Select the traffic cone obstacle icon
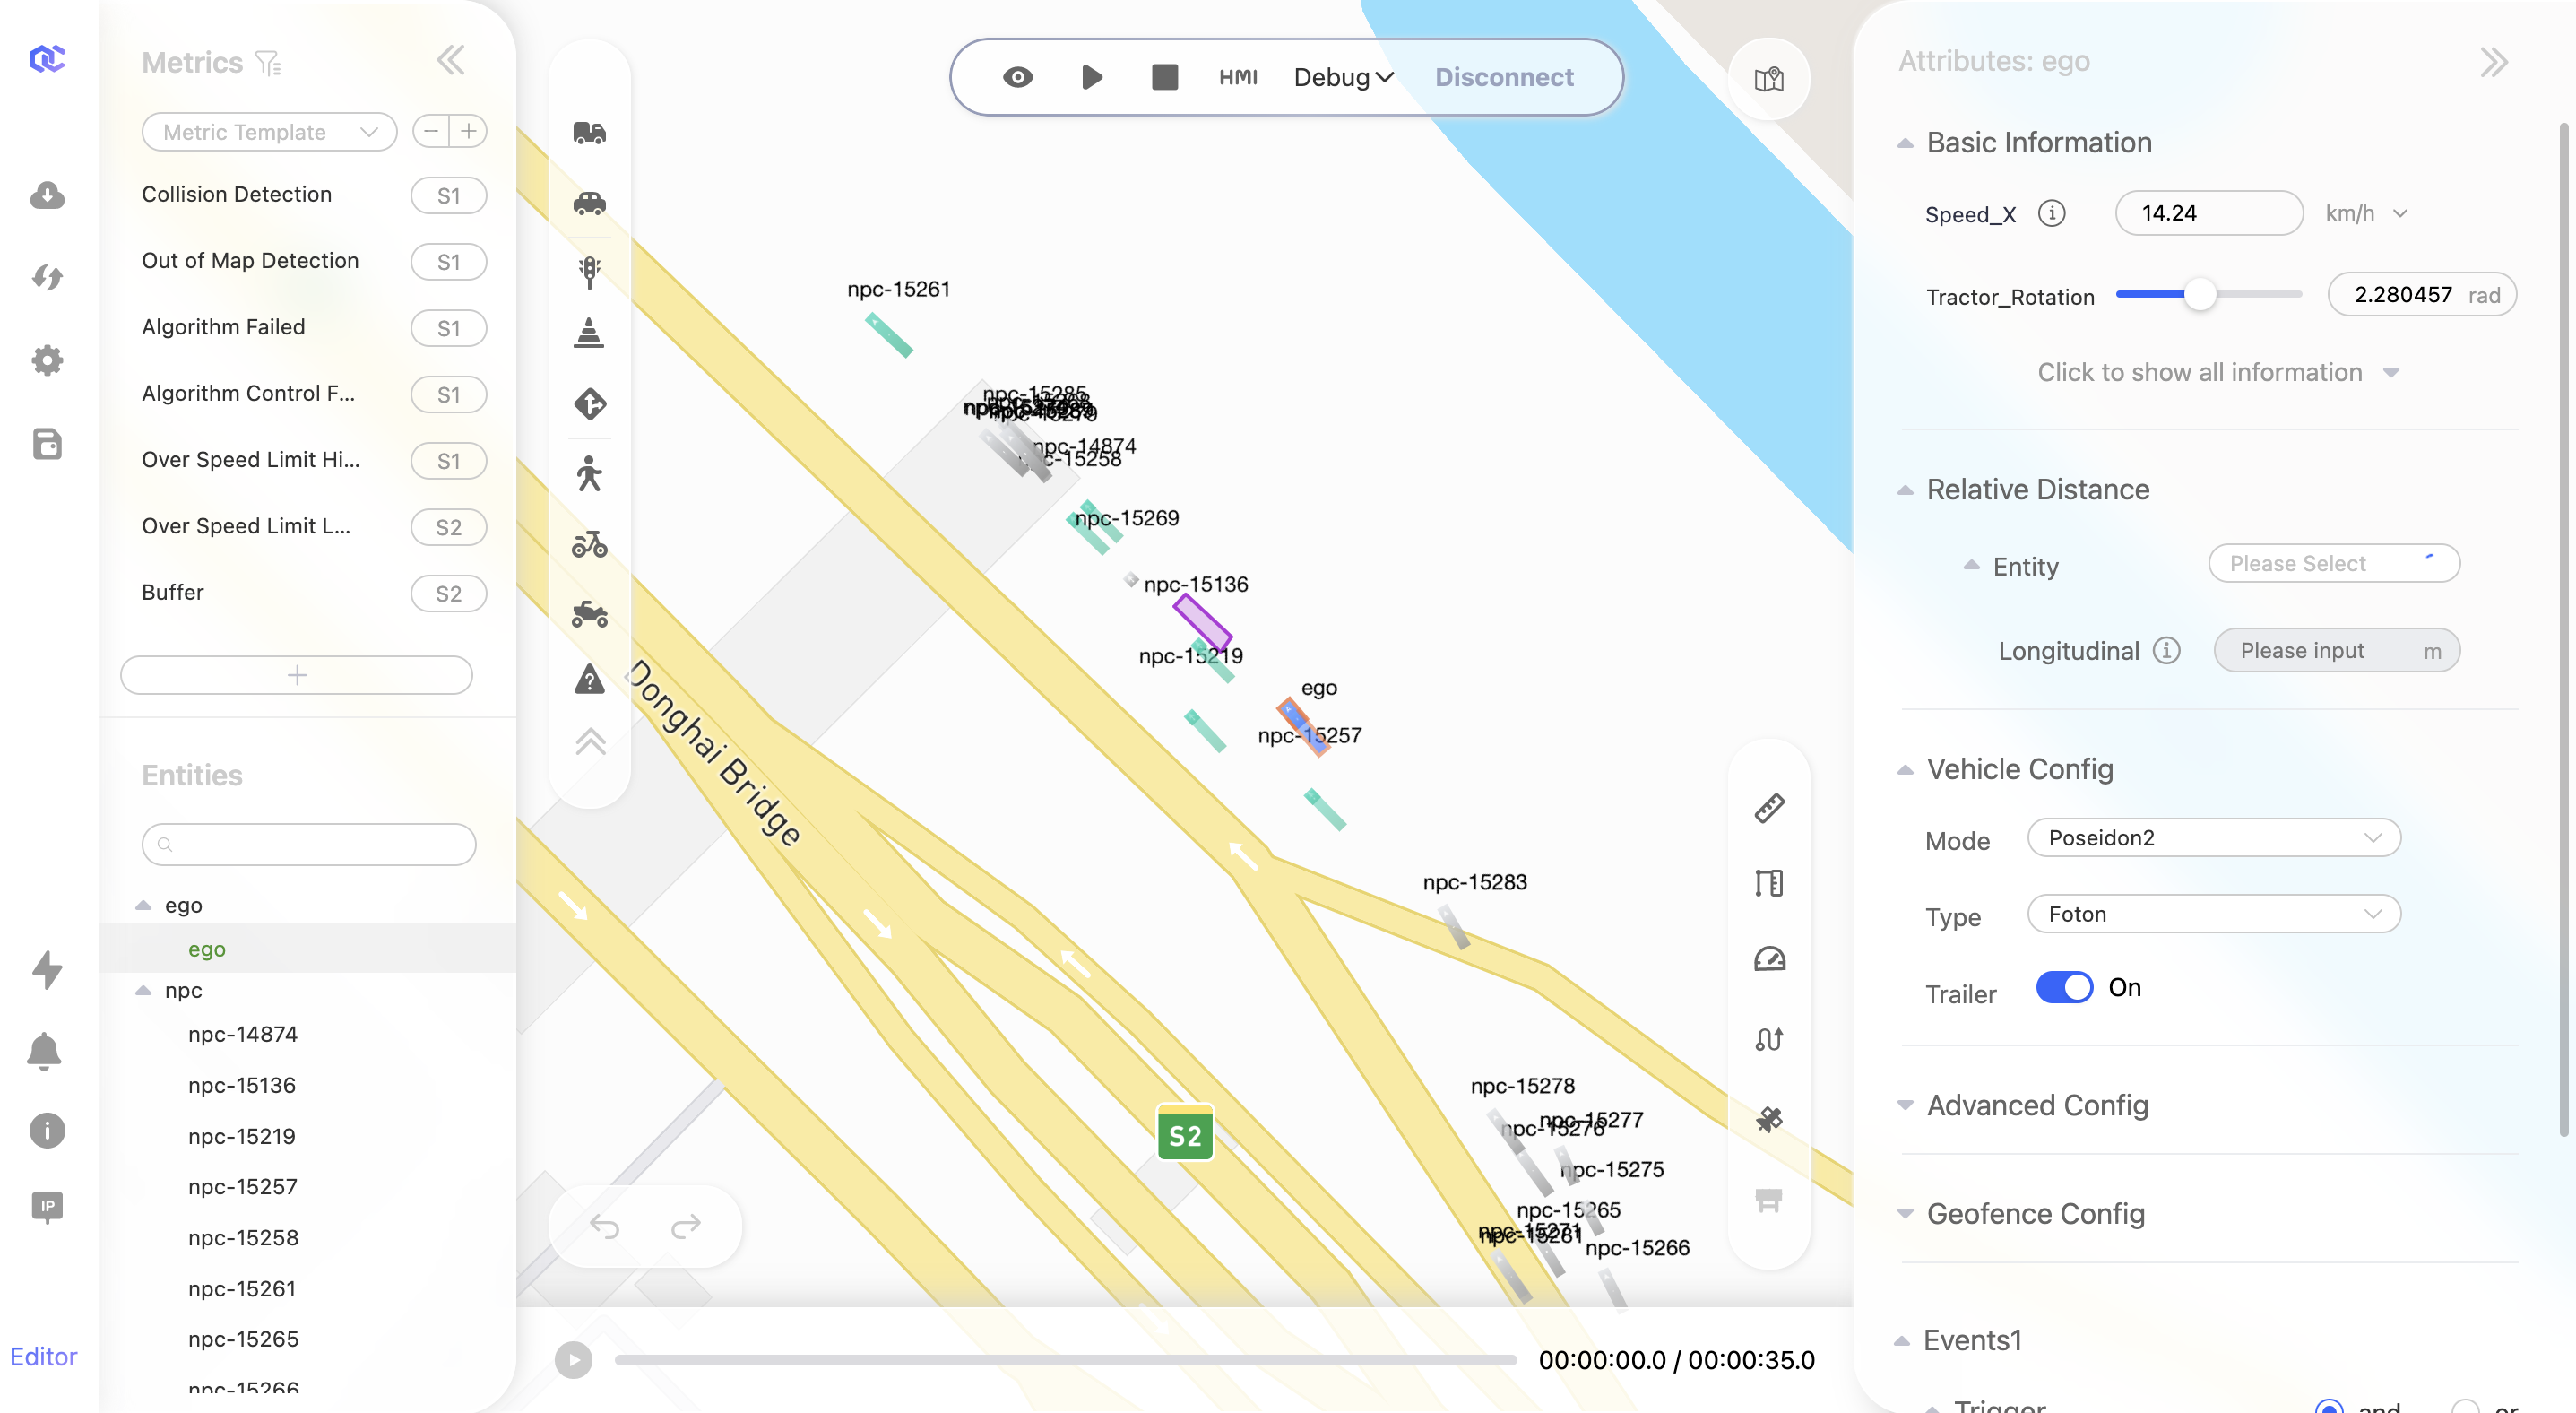 tap(590, 334)
